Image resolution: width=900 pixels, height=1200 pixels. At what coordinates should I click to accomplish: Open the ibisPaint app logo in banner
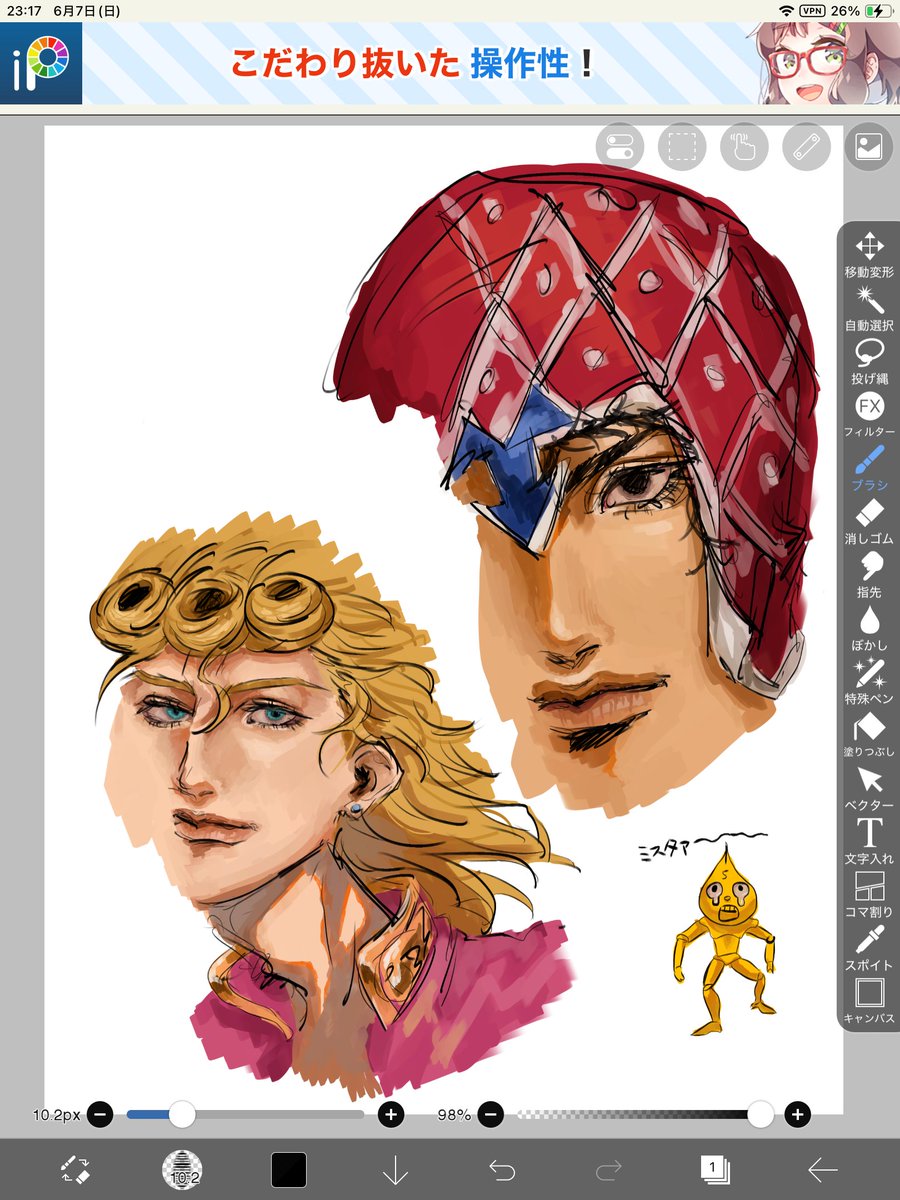pyautogui.click(x=41, y=62)
